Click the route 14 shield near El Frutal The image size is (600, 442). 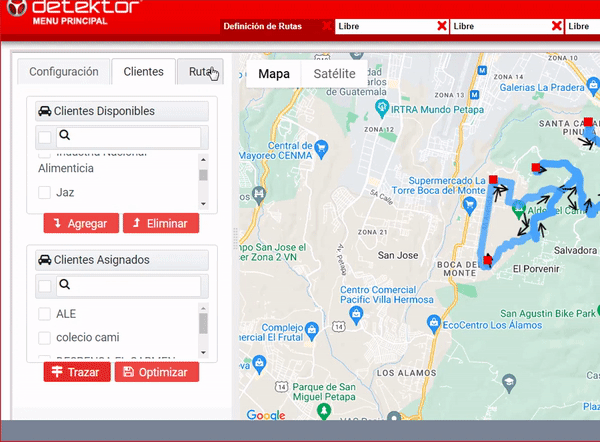click(x=339, y=326)
